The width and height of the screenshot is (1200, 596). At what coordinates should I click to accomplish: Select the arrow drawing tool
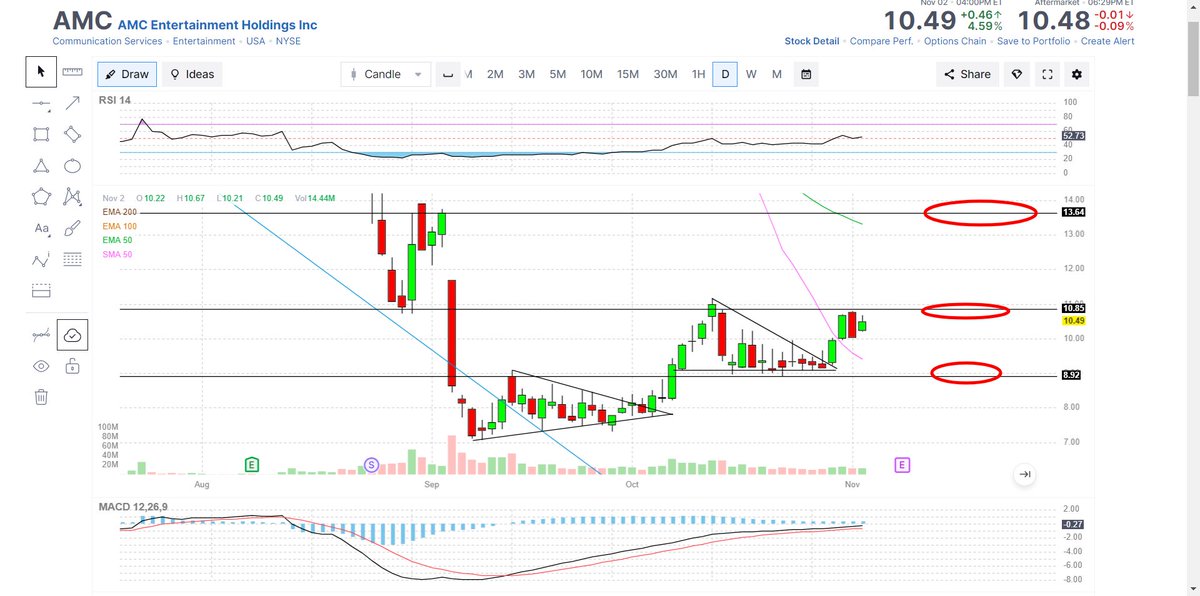tap(72, 103)
